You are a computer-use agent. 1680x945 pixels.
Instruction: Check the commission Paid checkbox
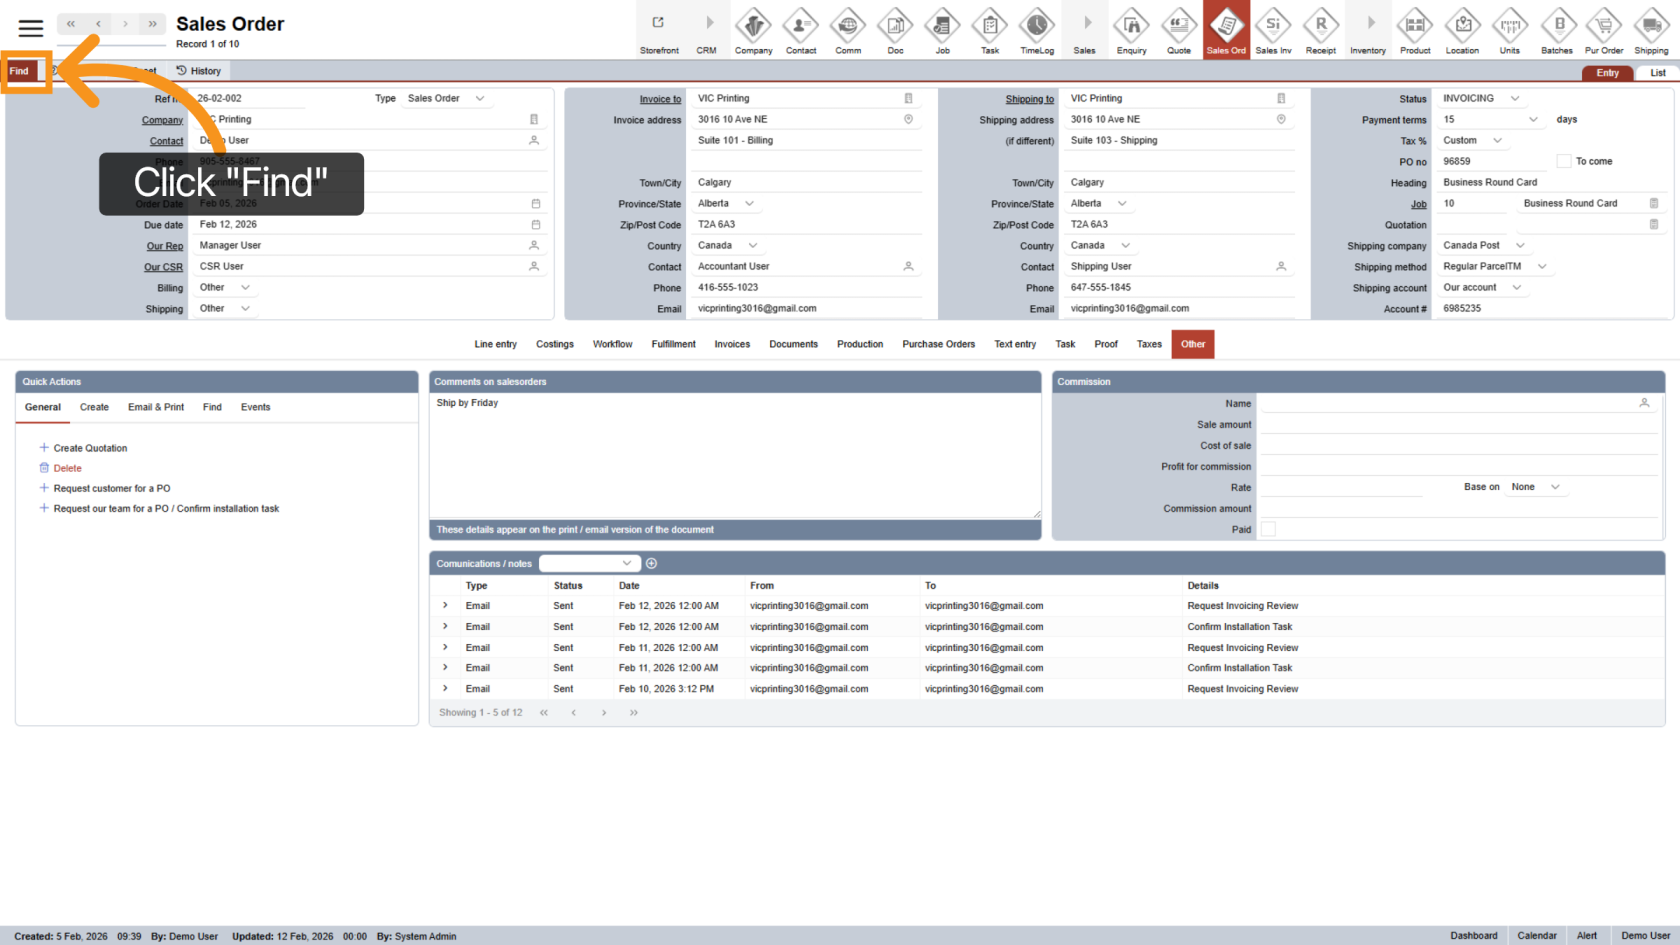click(x=1268, y=529)
